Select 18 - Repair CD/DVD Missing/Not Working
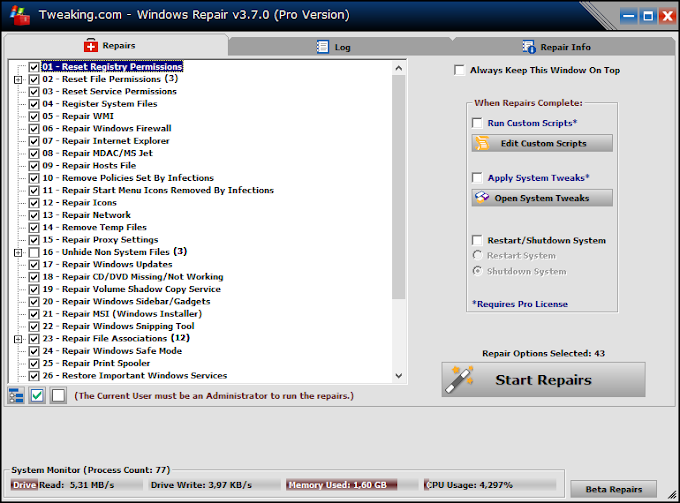680x503 pixels. pyautogui.click(x=133, y=277)
